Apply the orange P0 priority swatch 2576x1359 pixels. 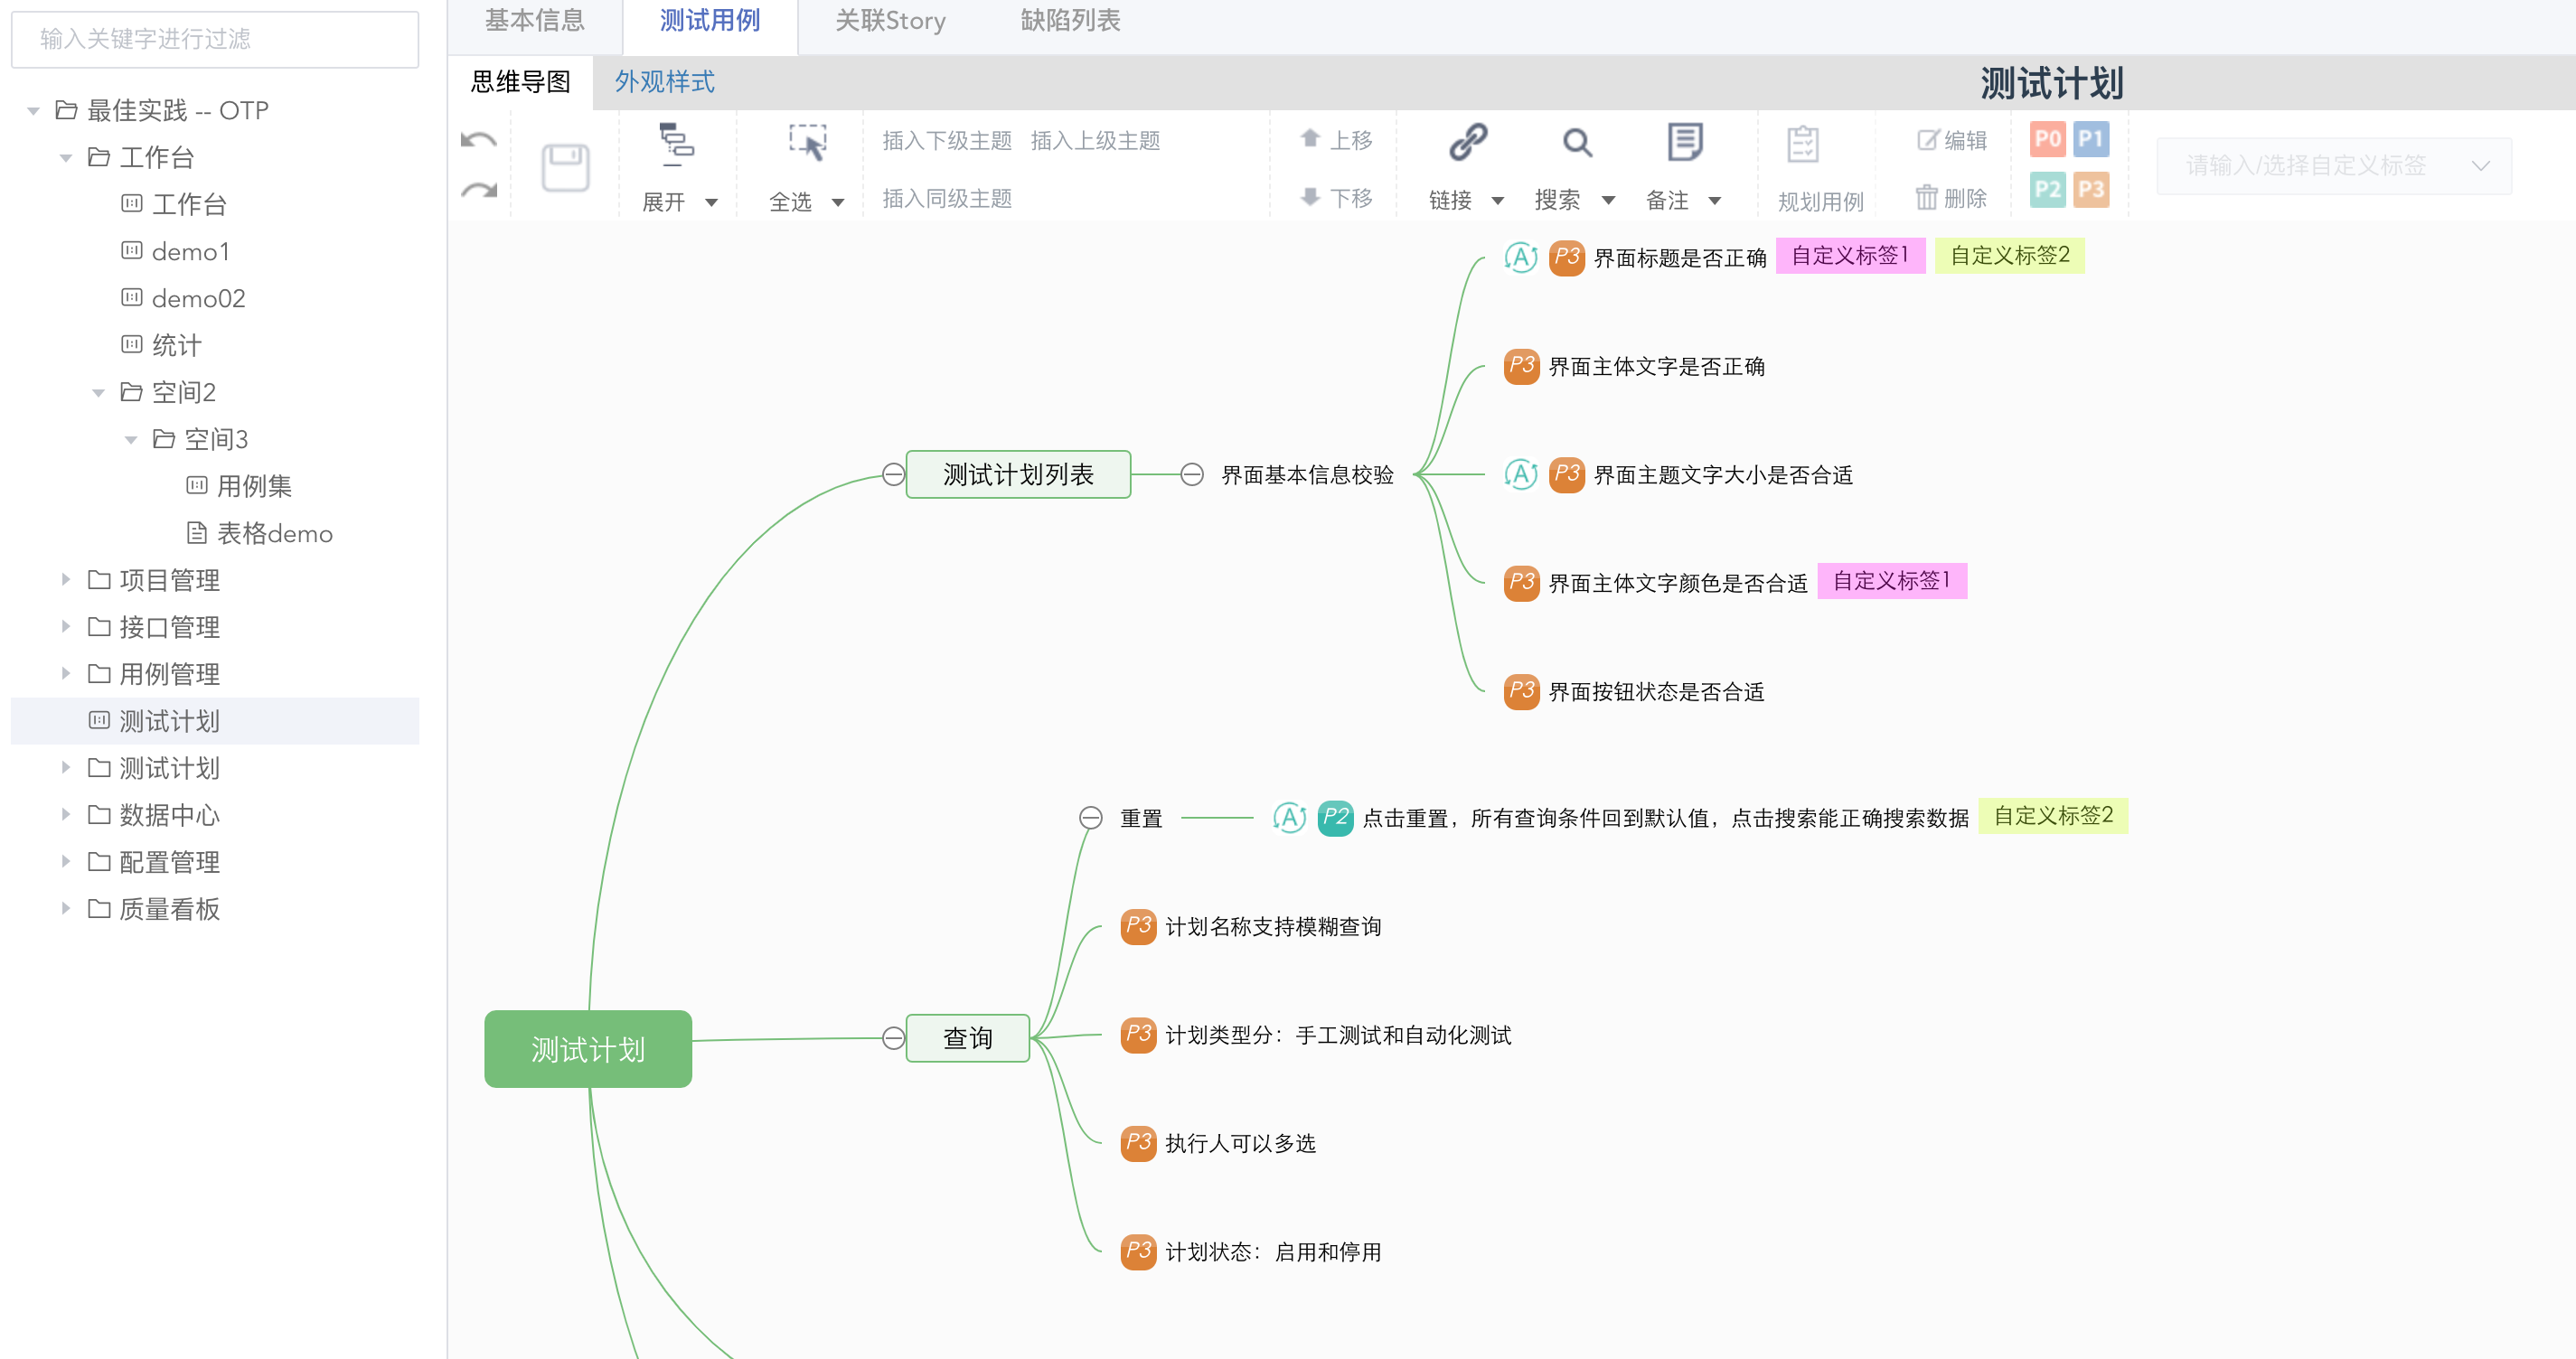click(x=2047, y=138)
